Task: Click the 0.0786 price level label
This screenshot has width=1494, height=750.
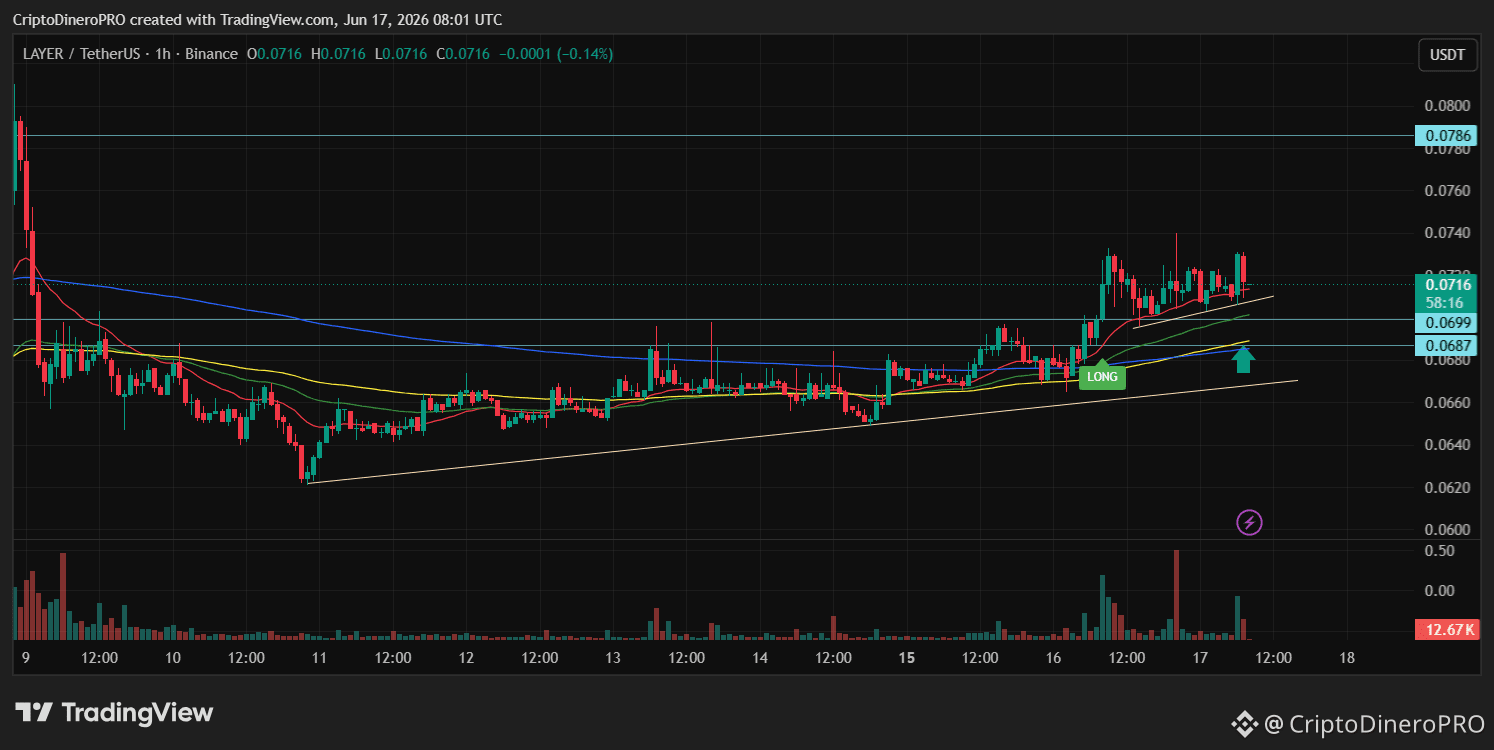Action: (1447, 136)
